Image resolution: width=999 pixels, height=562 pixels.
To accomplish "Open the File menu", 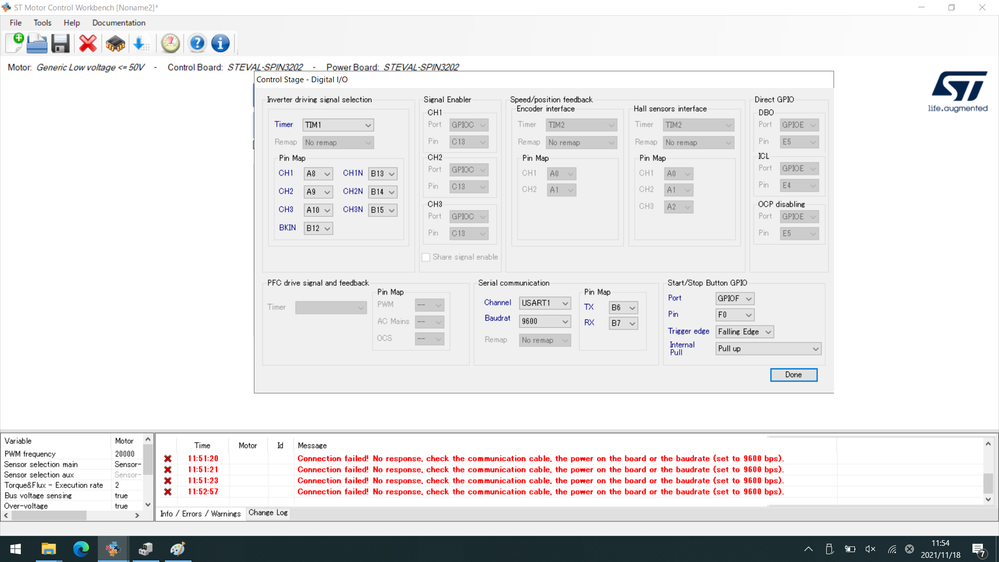I will 15,23.
